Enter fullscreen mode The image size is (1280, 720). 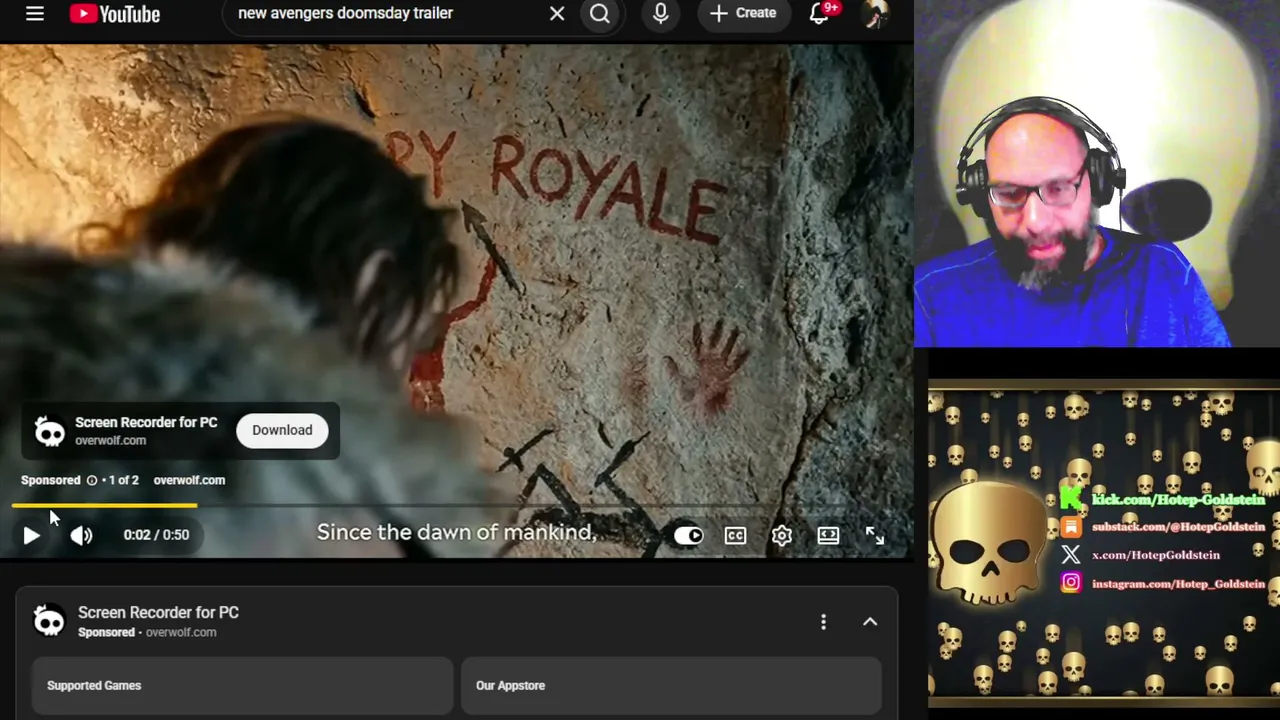[875, 535]
